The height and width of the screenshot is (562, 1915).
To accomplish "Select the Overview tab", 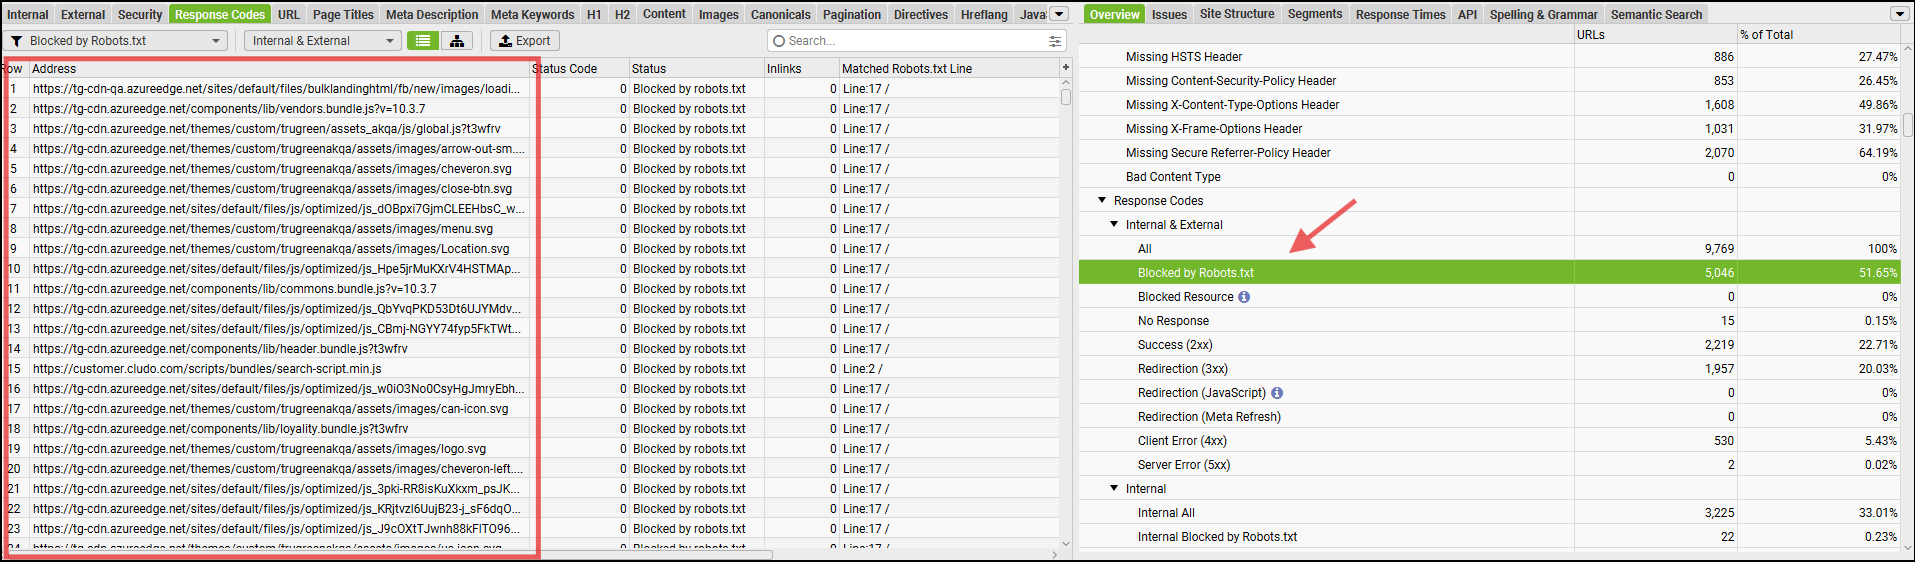I will click(1114, 14).
